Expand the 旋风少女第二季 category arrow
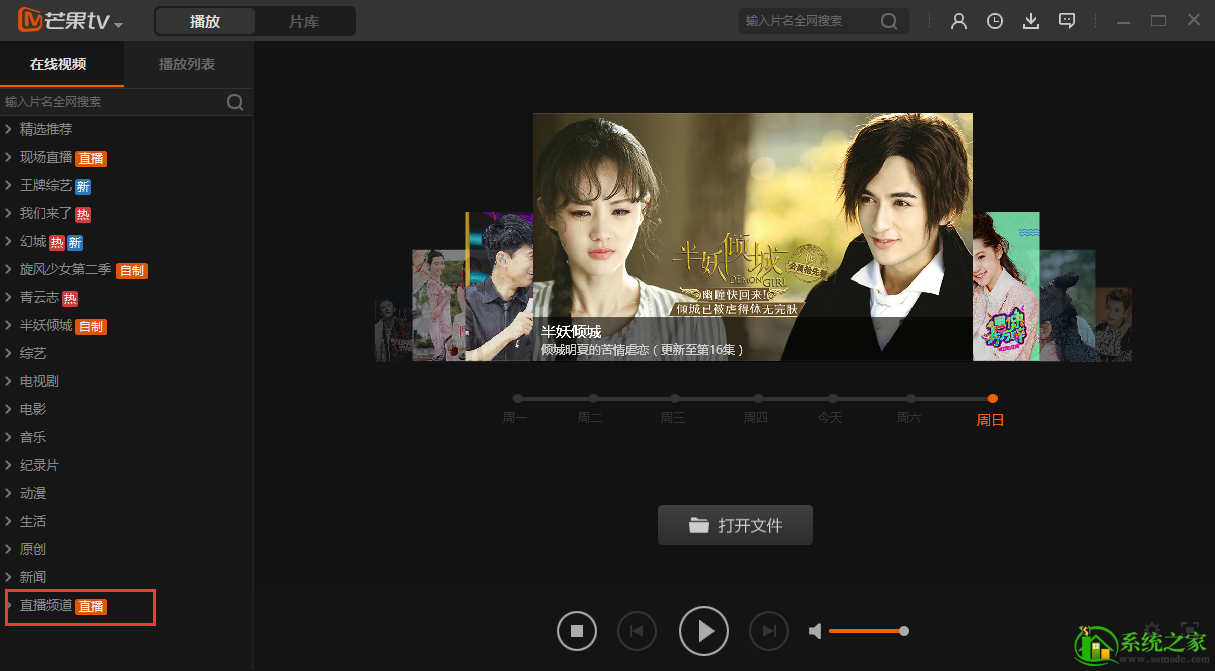The height and width of the screenshot is (671, 1215). (x=8, y=269)
